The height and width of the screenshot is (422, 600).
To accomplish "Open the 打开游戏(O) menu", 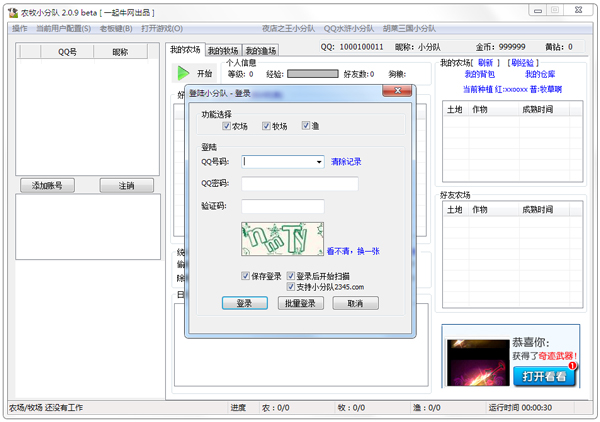I will click(162, 29).
